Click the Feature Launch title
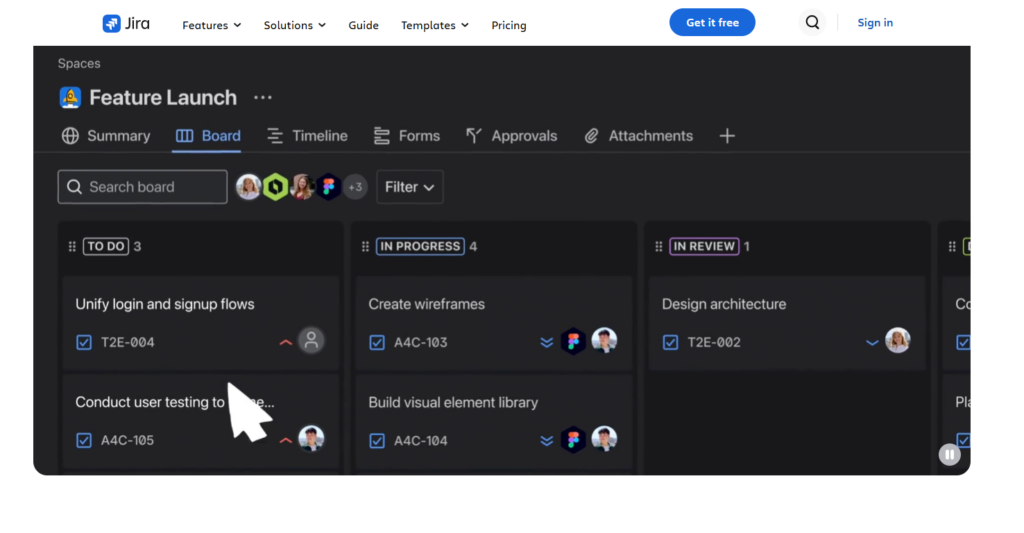1024x533 pixels. tap(163, 97)
